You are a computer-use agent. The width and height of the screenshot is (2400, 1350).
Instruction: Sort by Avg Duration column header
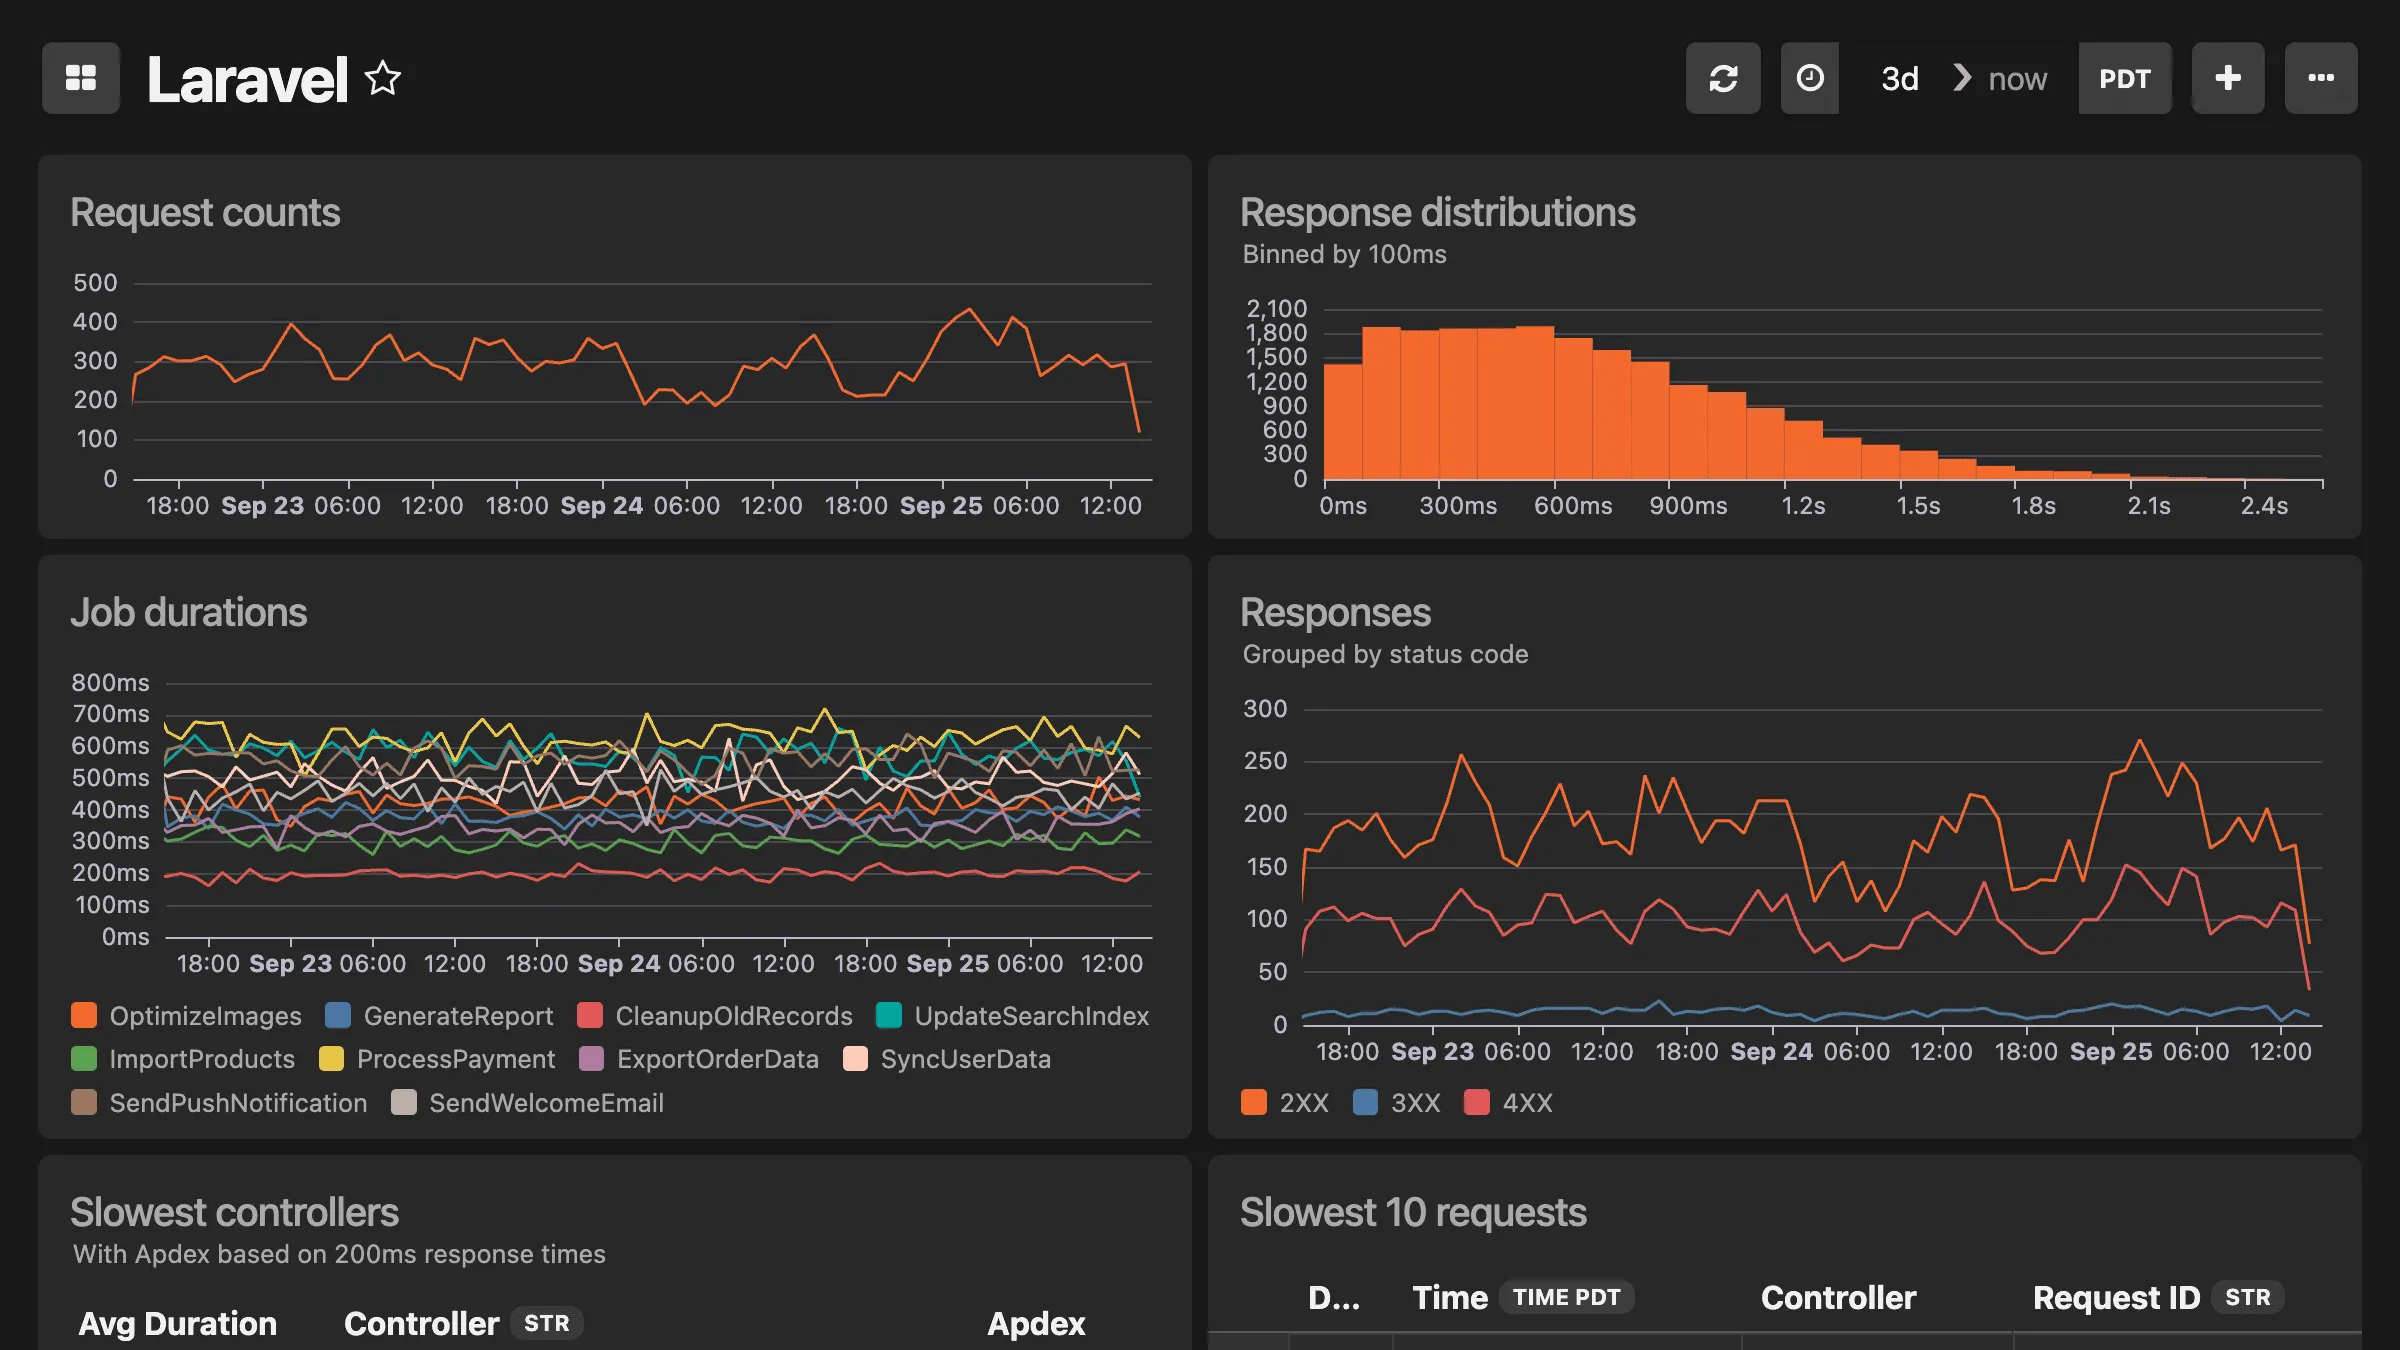point(177,1324)
